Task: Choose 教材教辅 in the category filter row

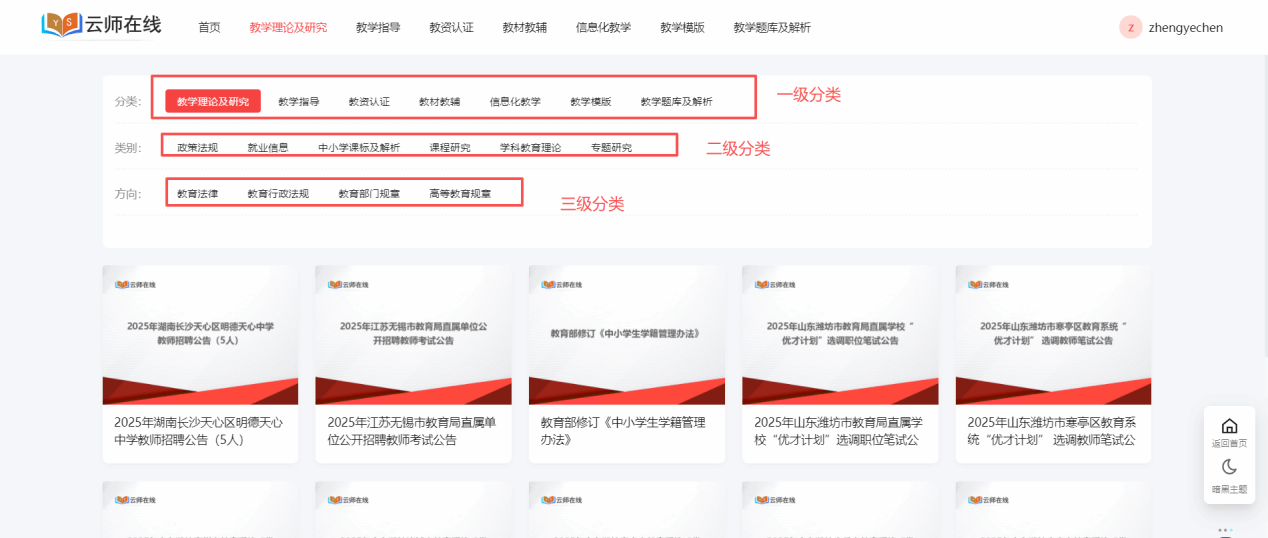Action: click(439, 102)
